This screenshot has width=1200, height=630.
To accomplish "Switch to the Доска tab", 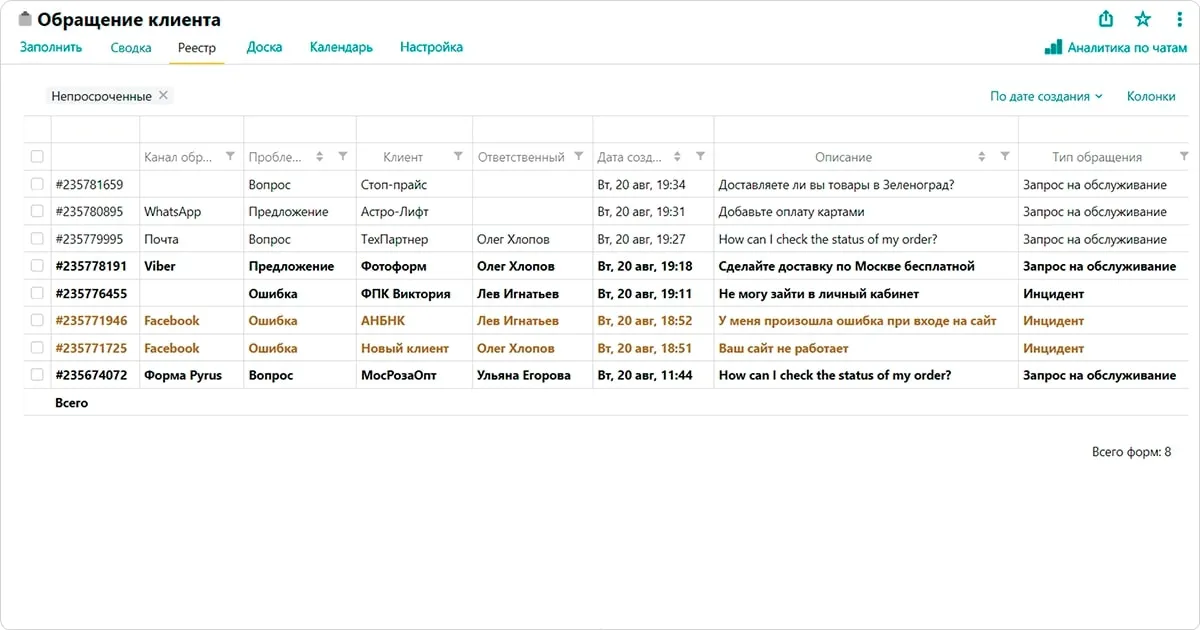I will pyautogui.click(x=264, y=47).
